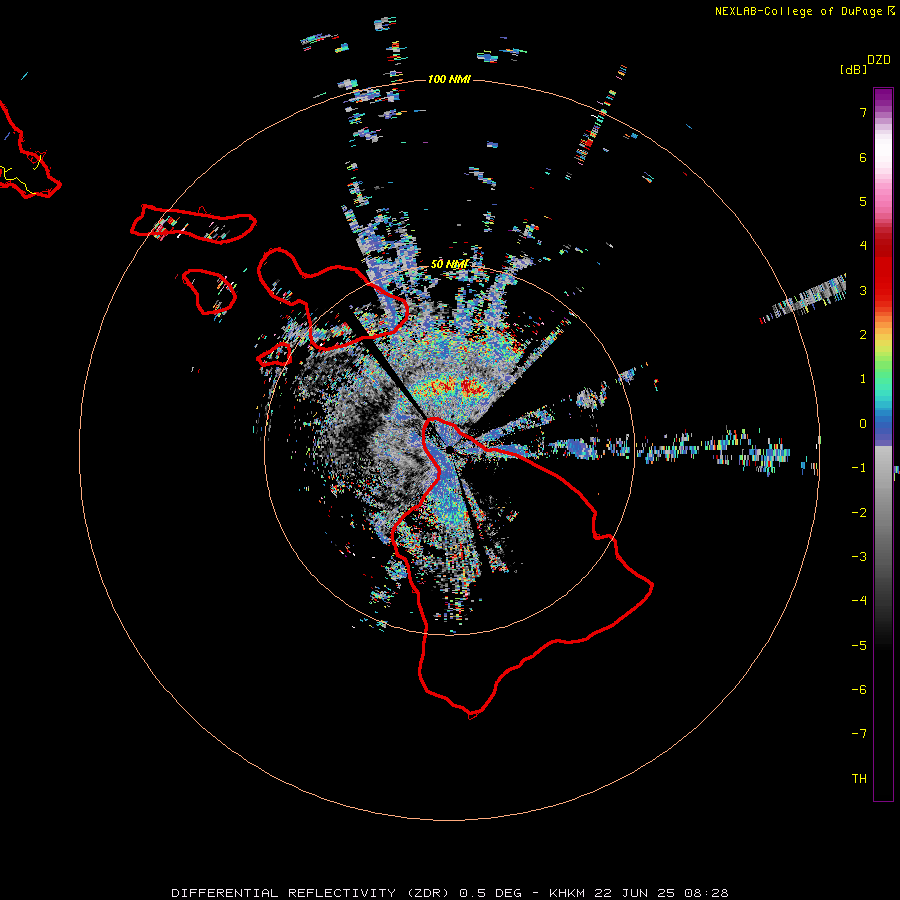This screenshot has width=900, height=900.
Task: Click the 7 value on color scale
Action: (x=863, y=112)
